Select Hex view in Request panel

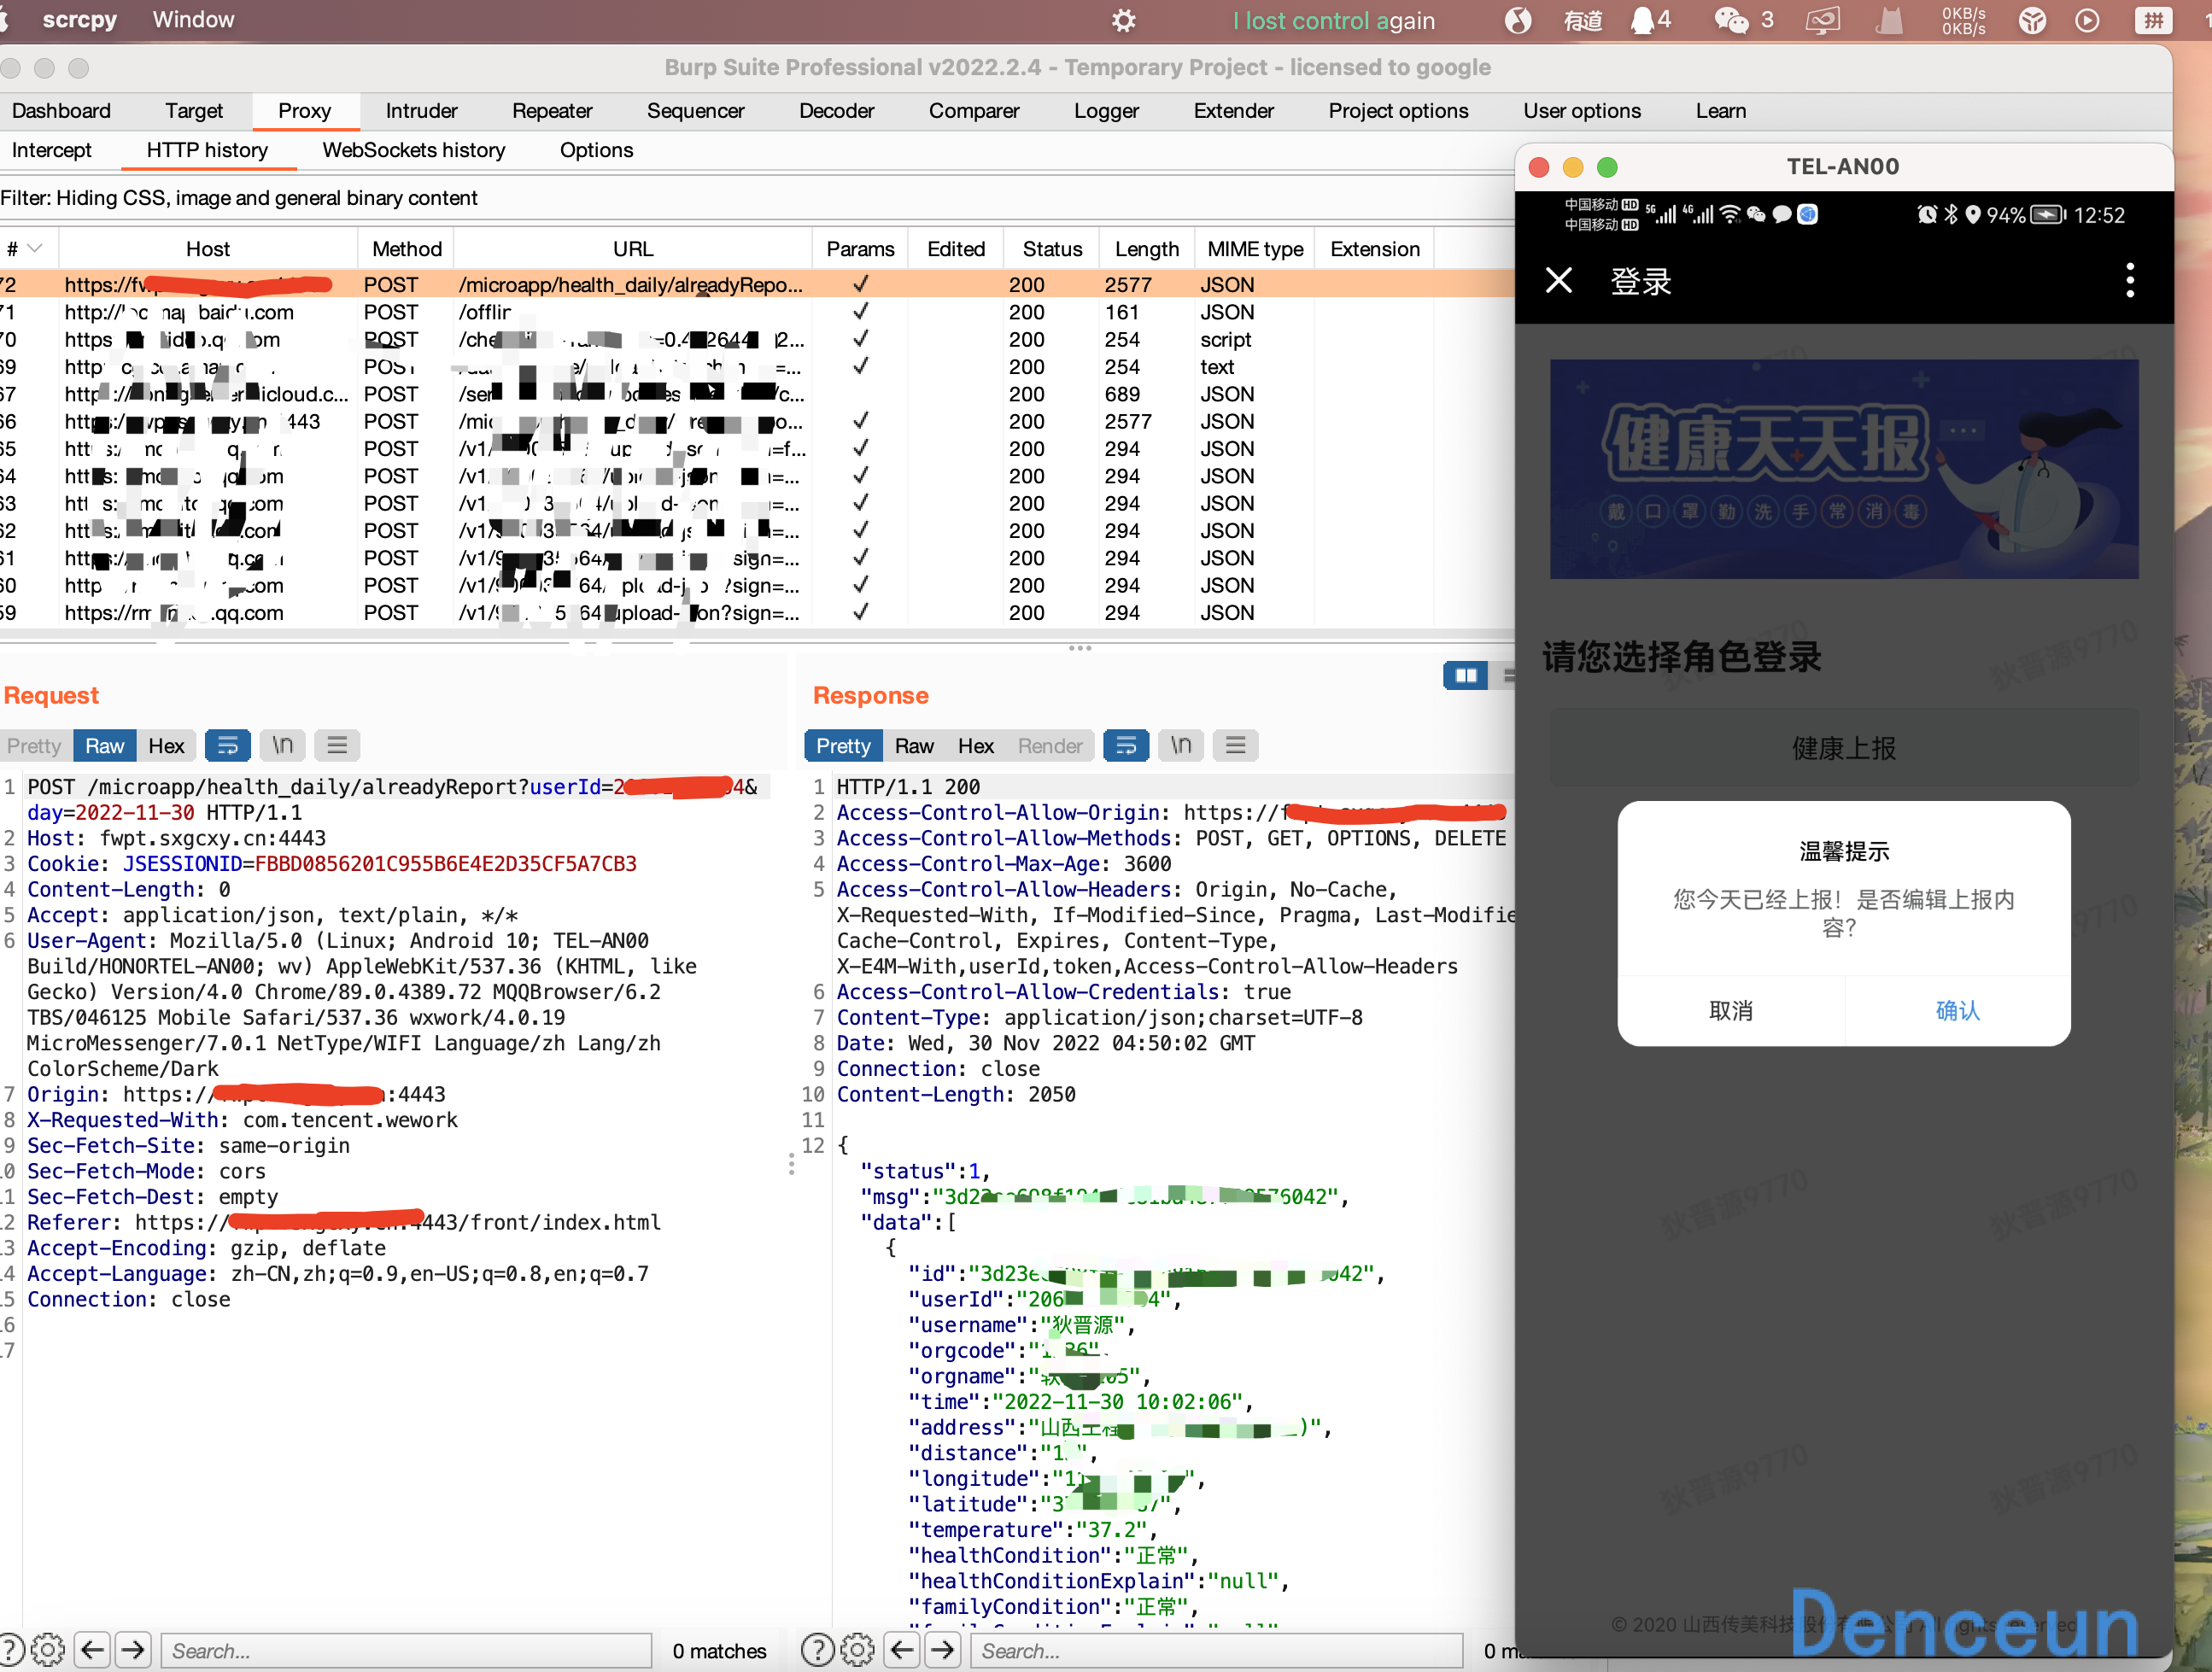click(x=166, y=746)
